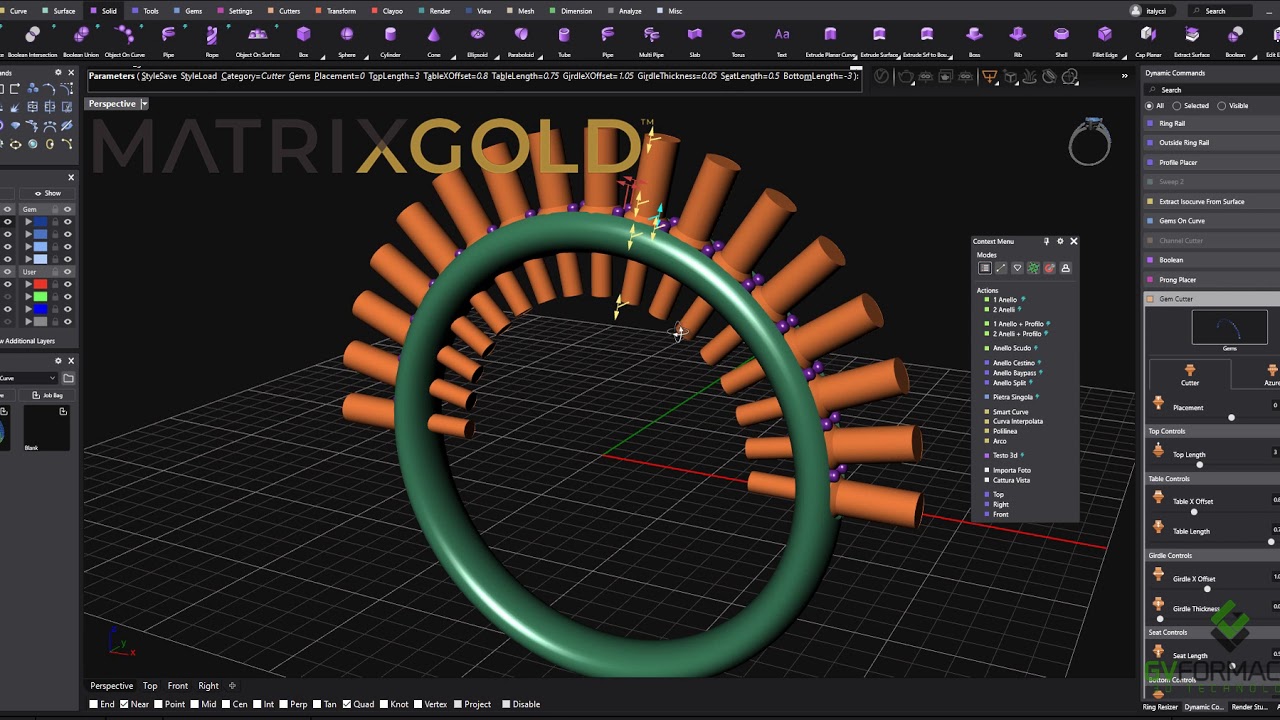Open the Transform menu tab
Image resolution: width=1280 pixels, height=720 pixels.
336,11
